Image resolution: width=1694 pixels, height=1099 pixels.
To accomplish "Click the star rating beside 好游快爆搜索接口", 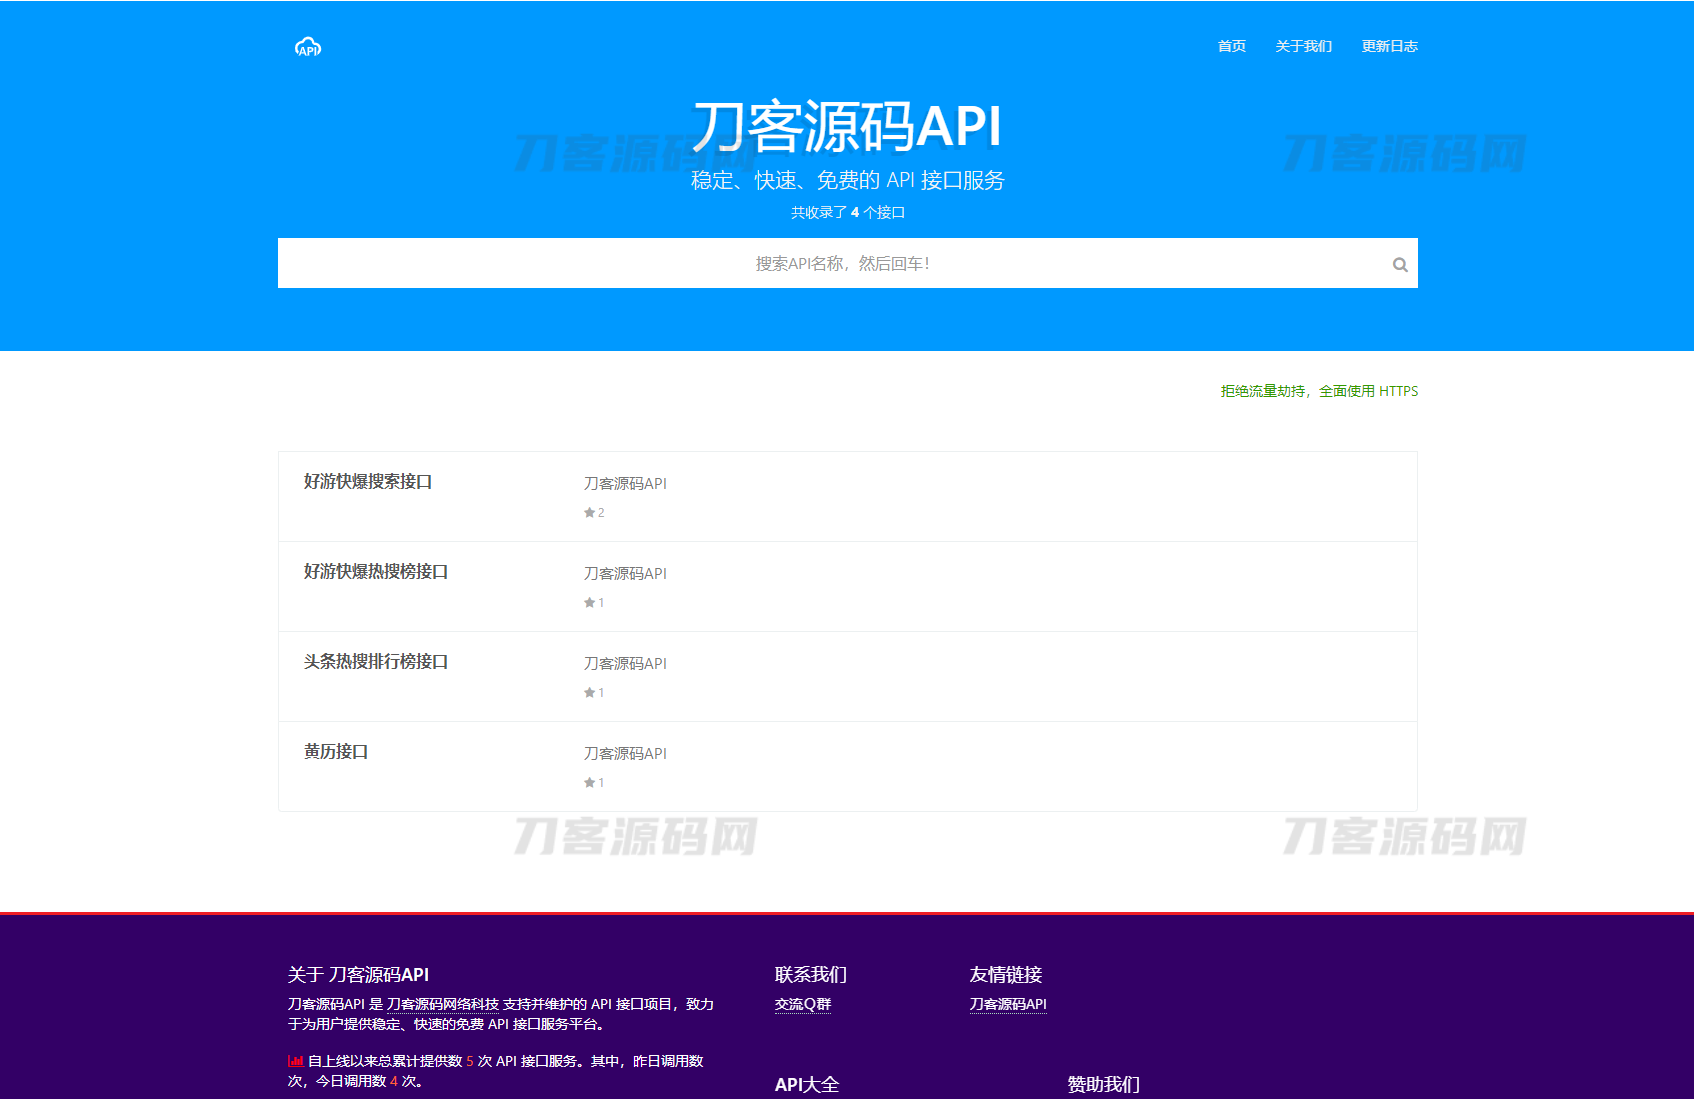I will [x=593, y=512].
